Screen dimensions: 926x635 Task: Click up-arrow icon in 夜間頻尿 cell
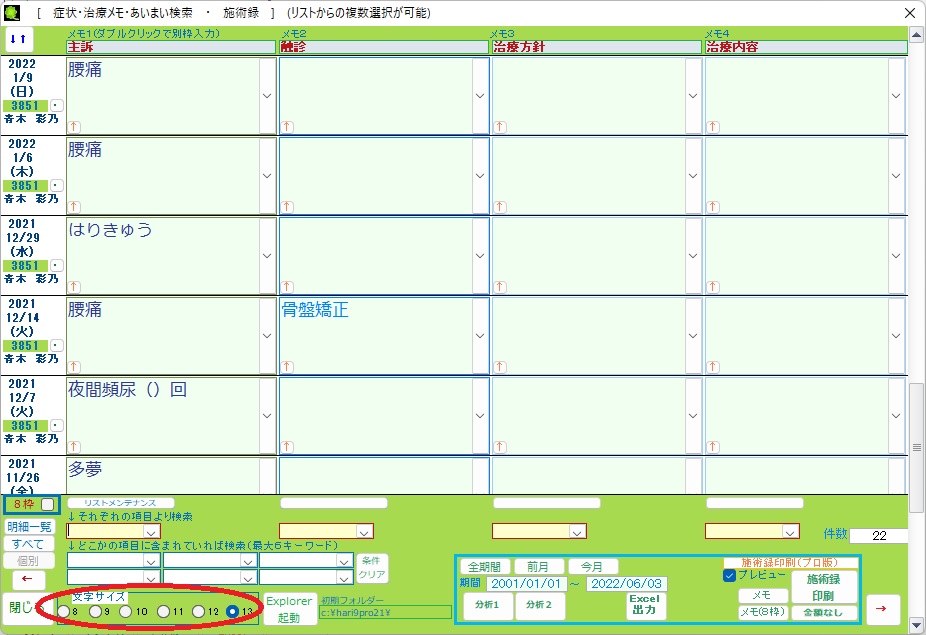coord(74,447)
